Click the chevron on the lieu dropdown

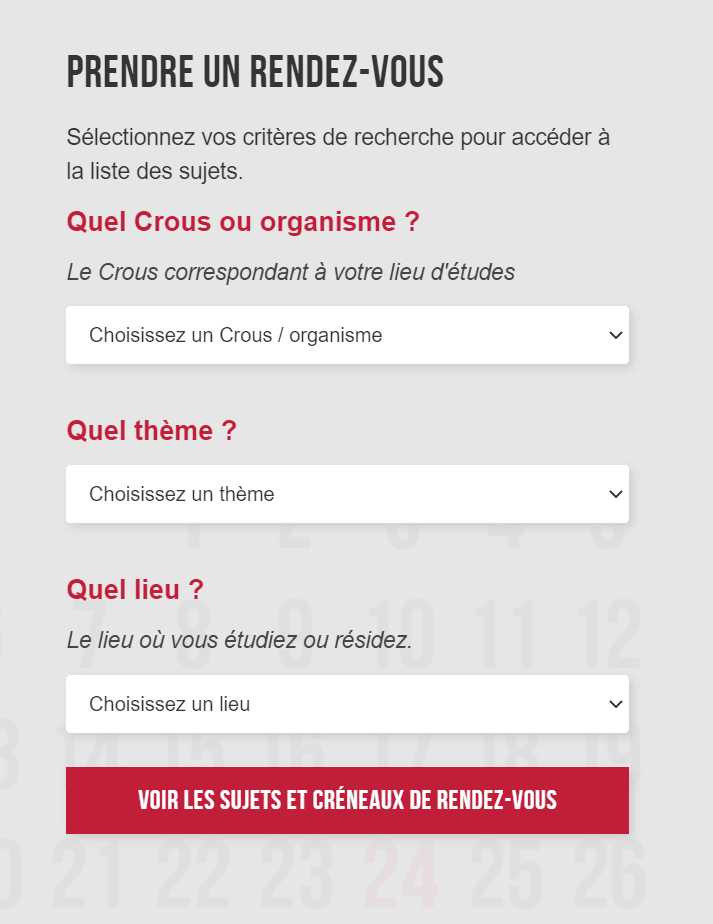coord(616,704)
